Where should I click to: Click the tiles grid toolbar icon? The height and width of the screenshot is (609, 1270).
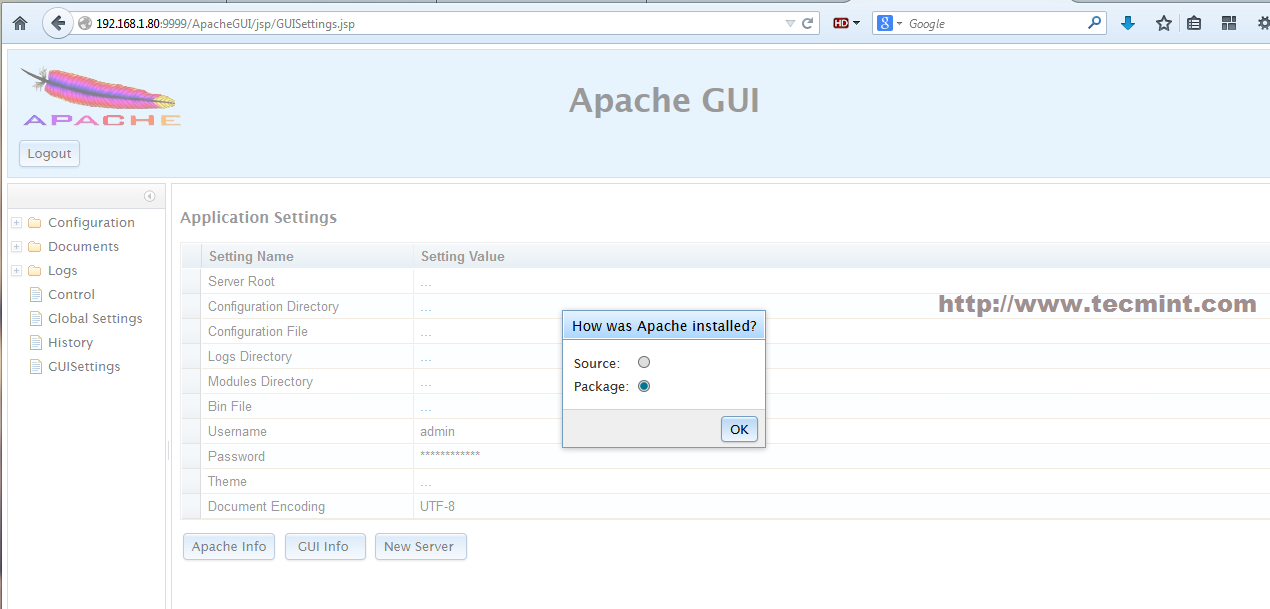[1229, 23]
